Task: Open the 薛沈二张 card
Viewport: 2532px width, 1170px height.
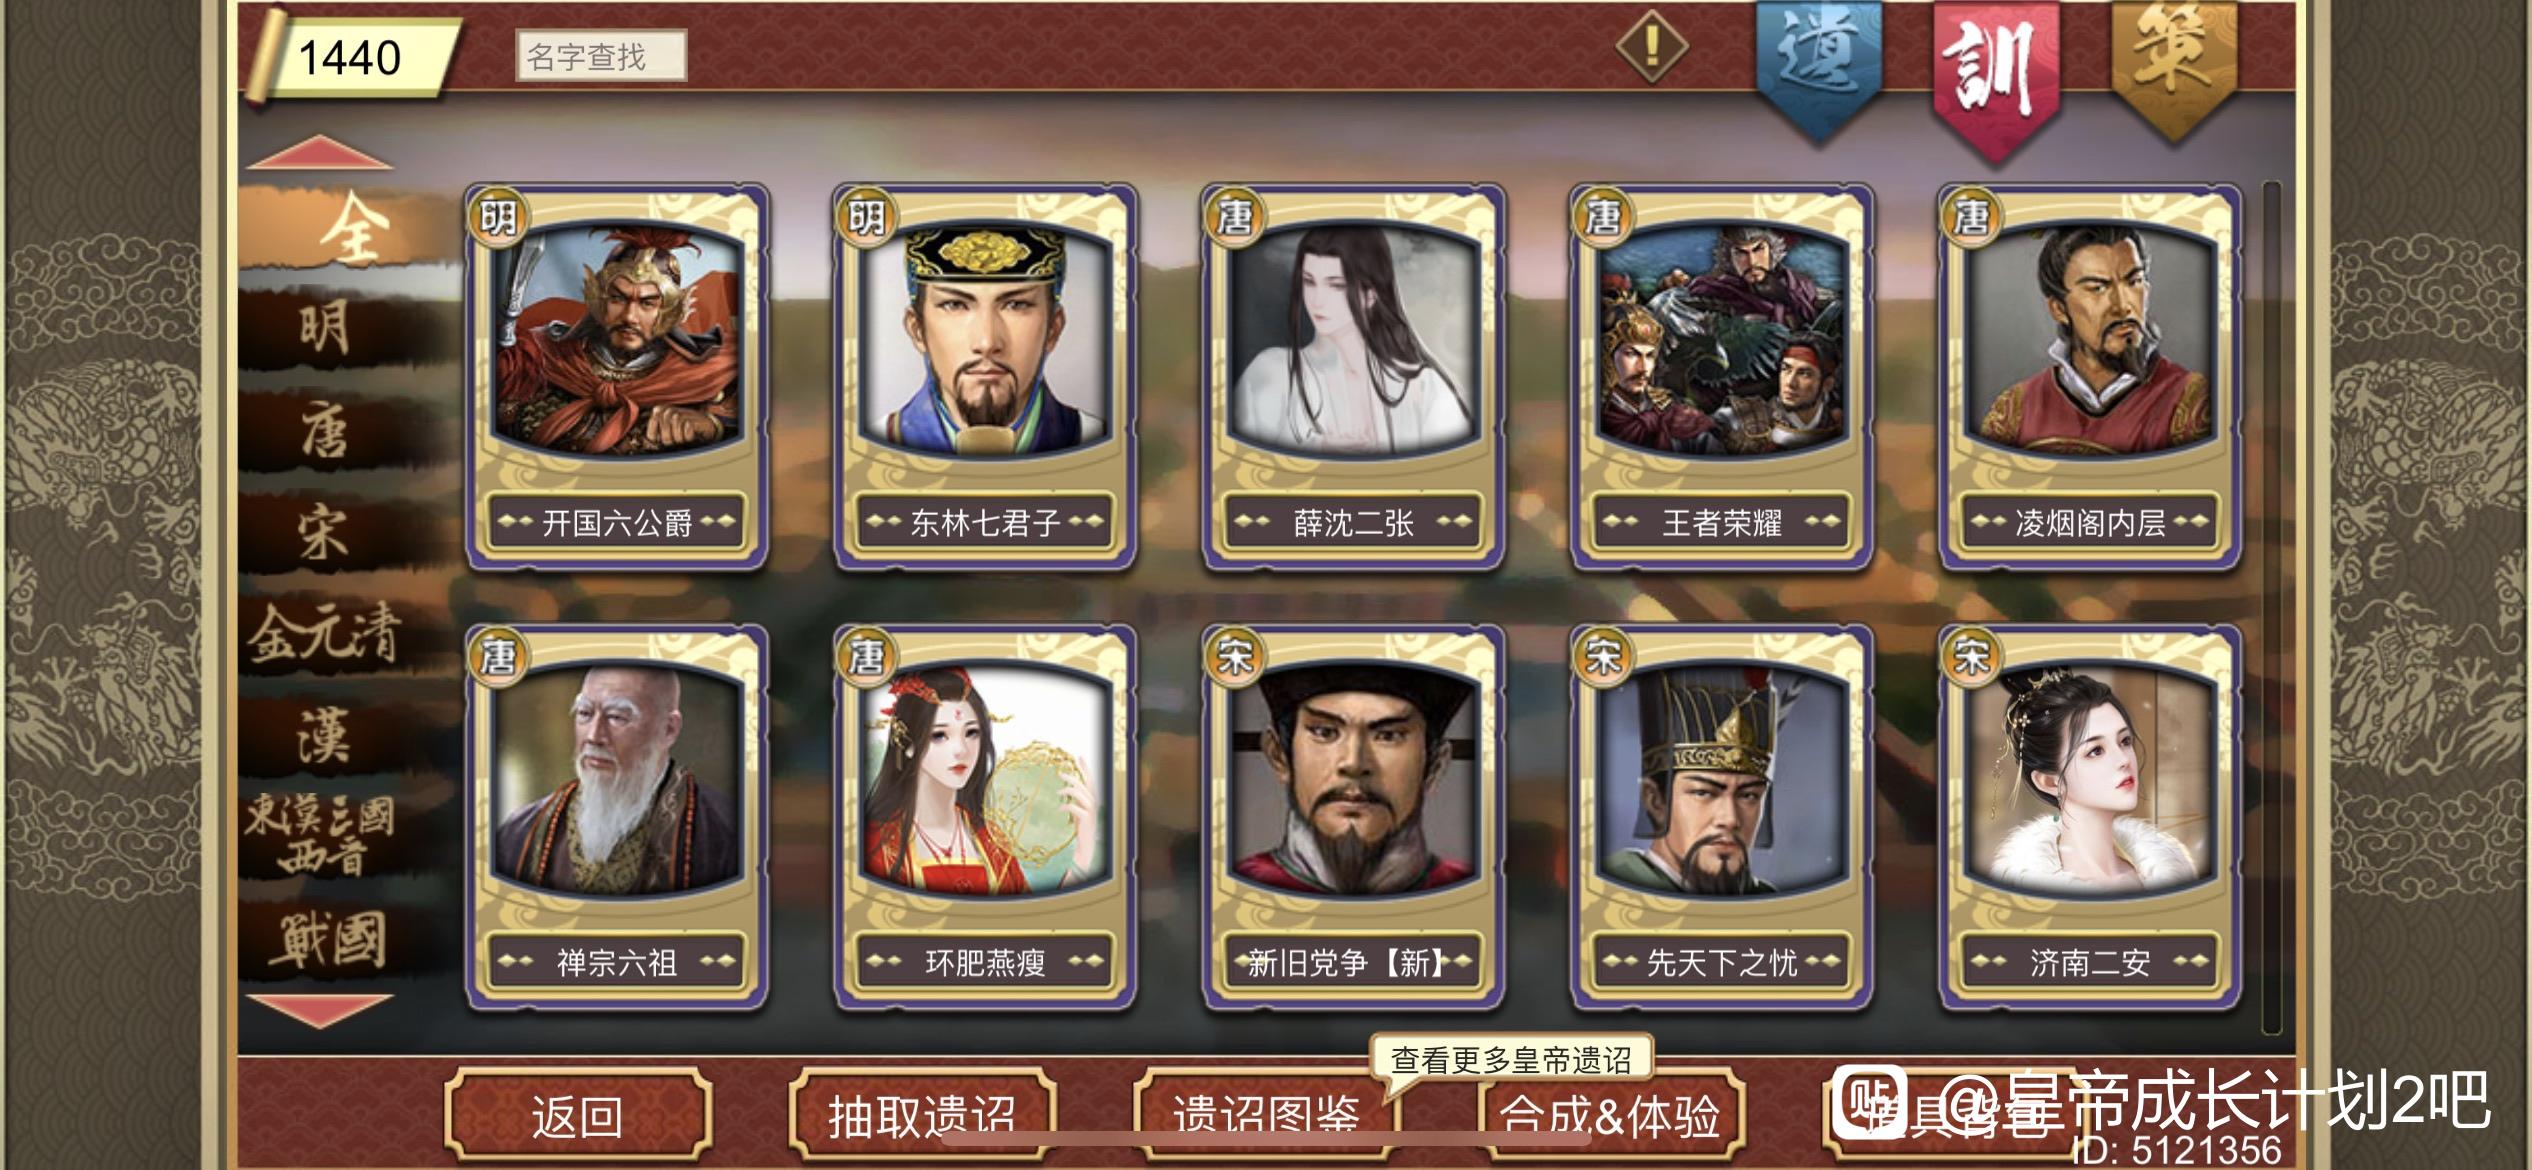Action: click(1353, 376)
